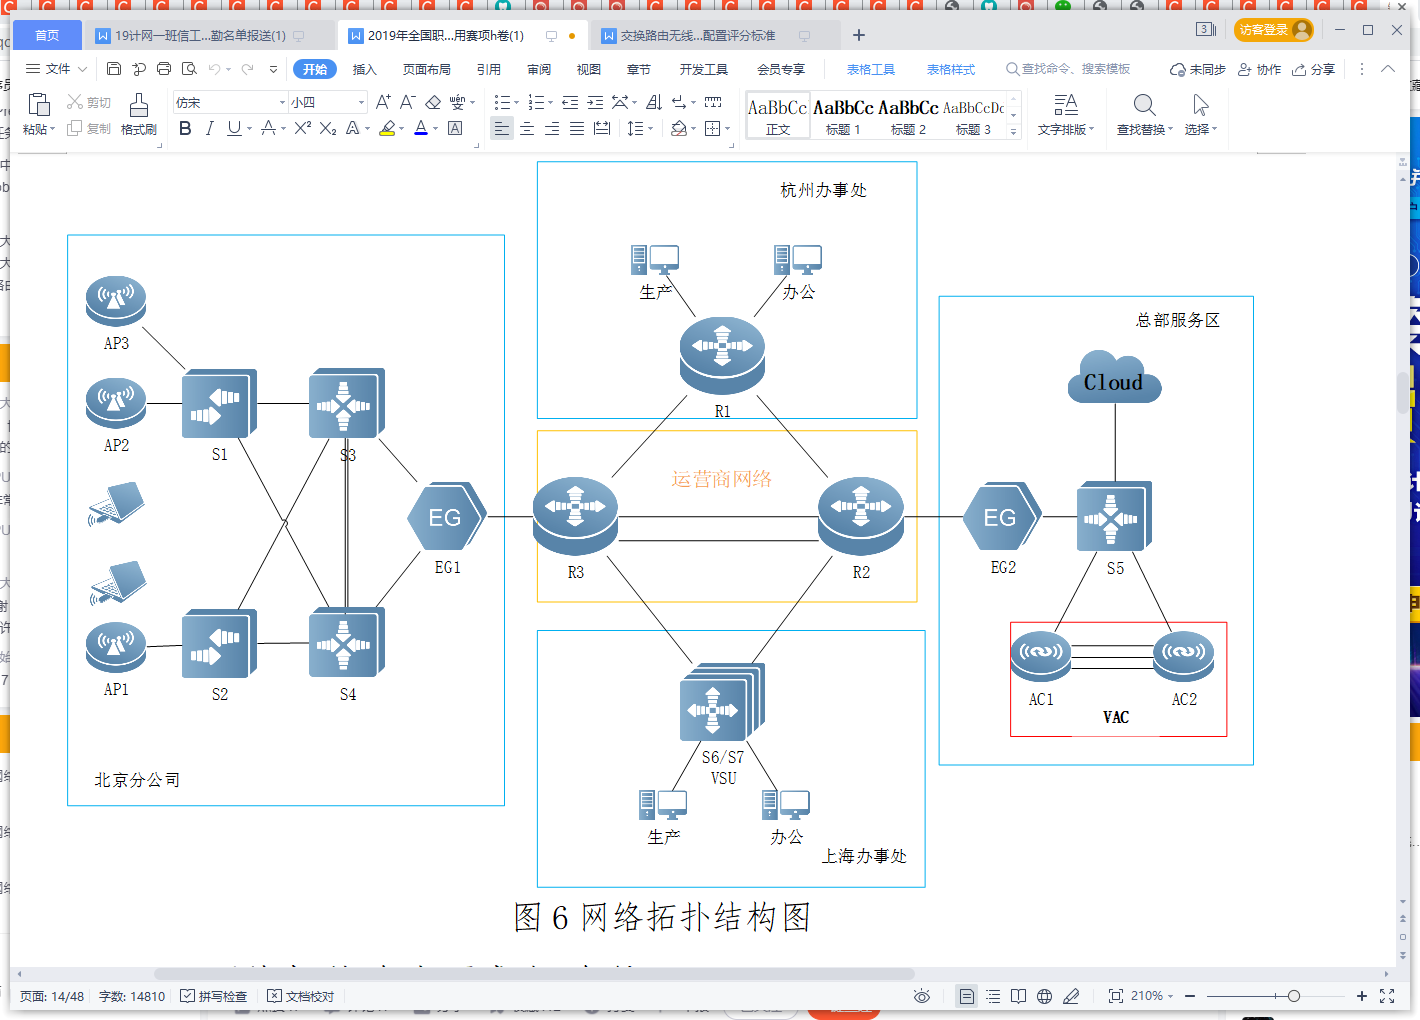Save the document using the save icon
Viewport: 1420px width, 1020px height.
[113, 69]
